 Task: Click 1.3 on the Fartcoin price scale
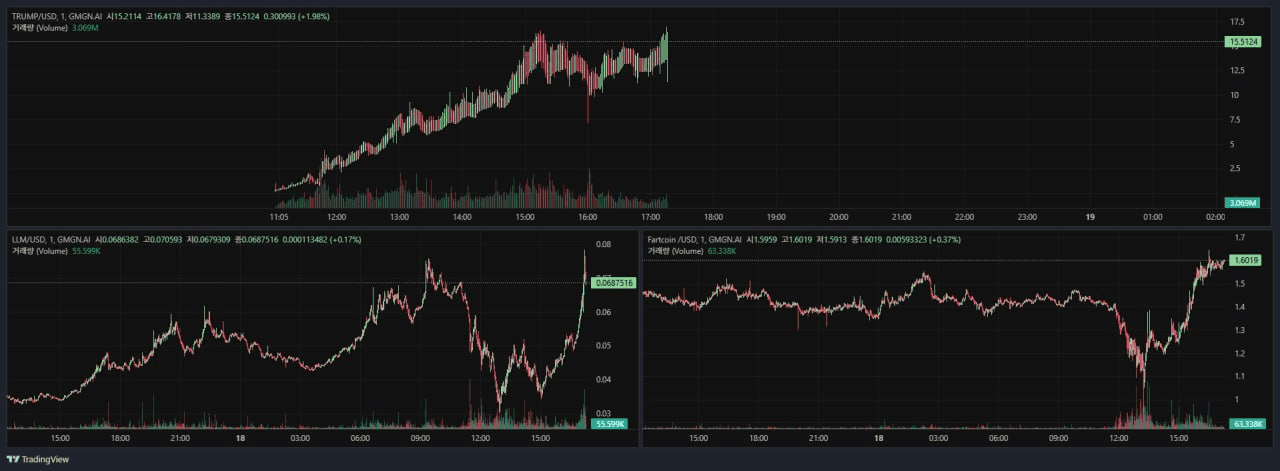pos(1238,330)
